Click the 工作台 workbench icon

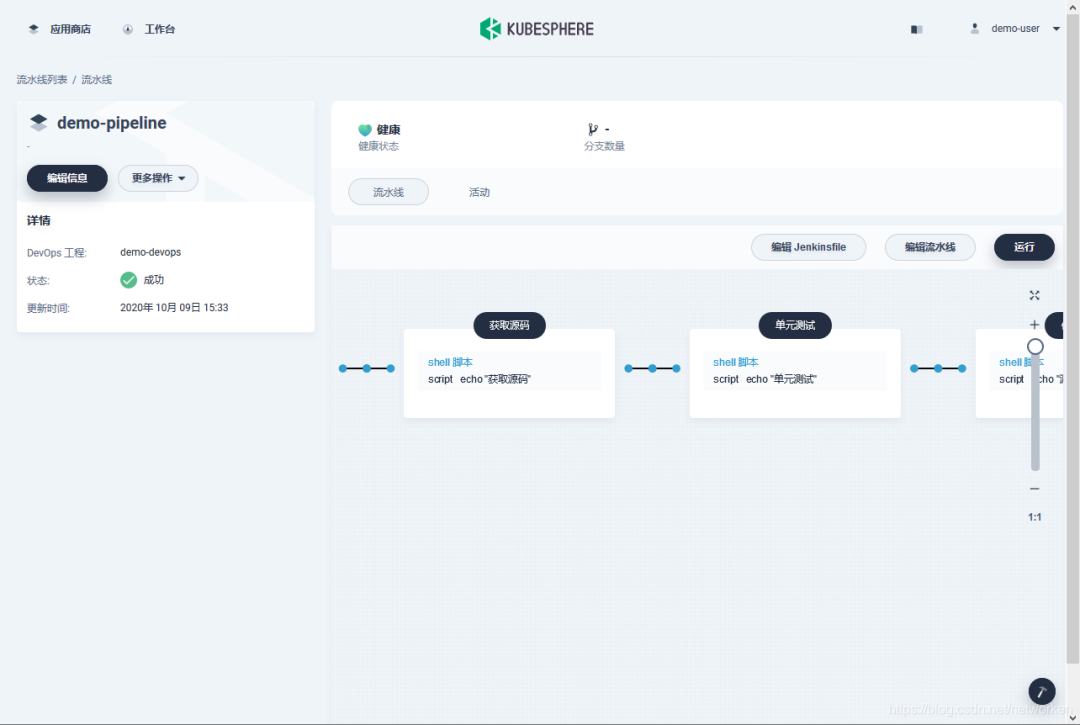(x=127, y=29)
